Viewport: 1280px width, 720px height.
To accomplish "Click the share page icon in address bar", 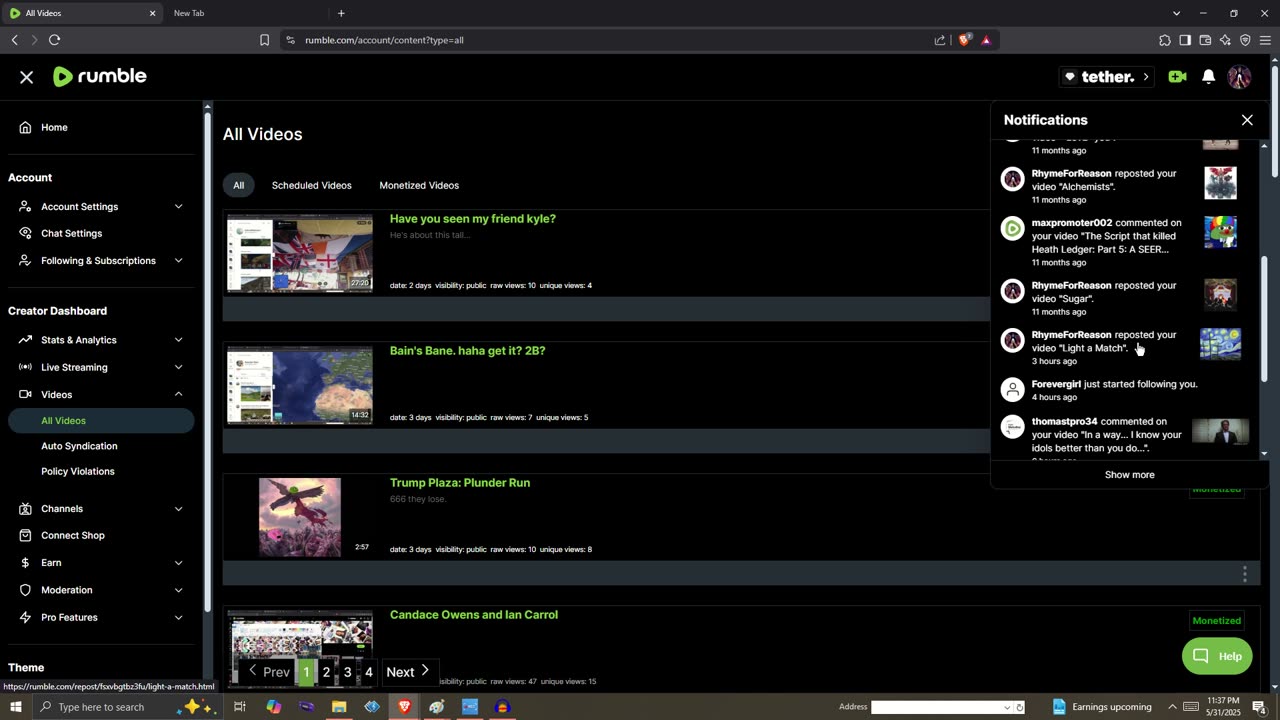I will pos(940,40).
